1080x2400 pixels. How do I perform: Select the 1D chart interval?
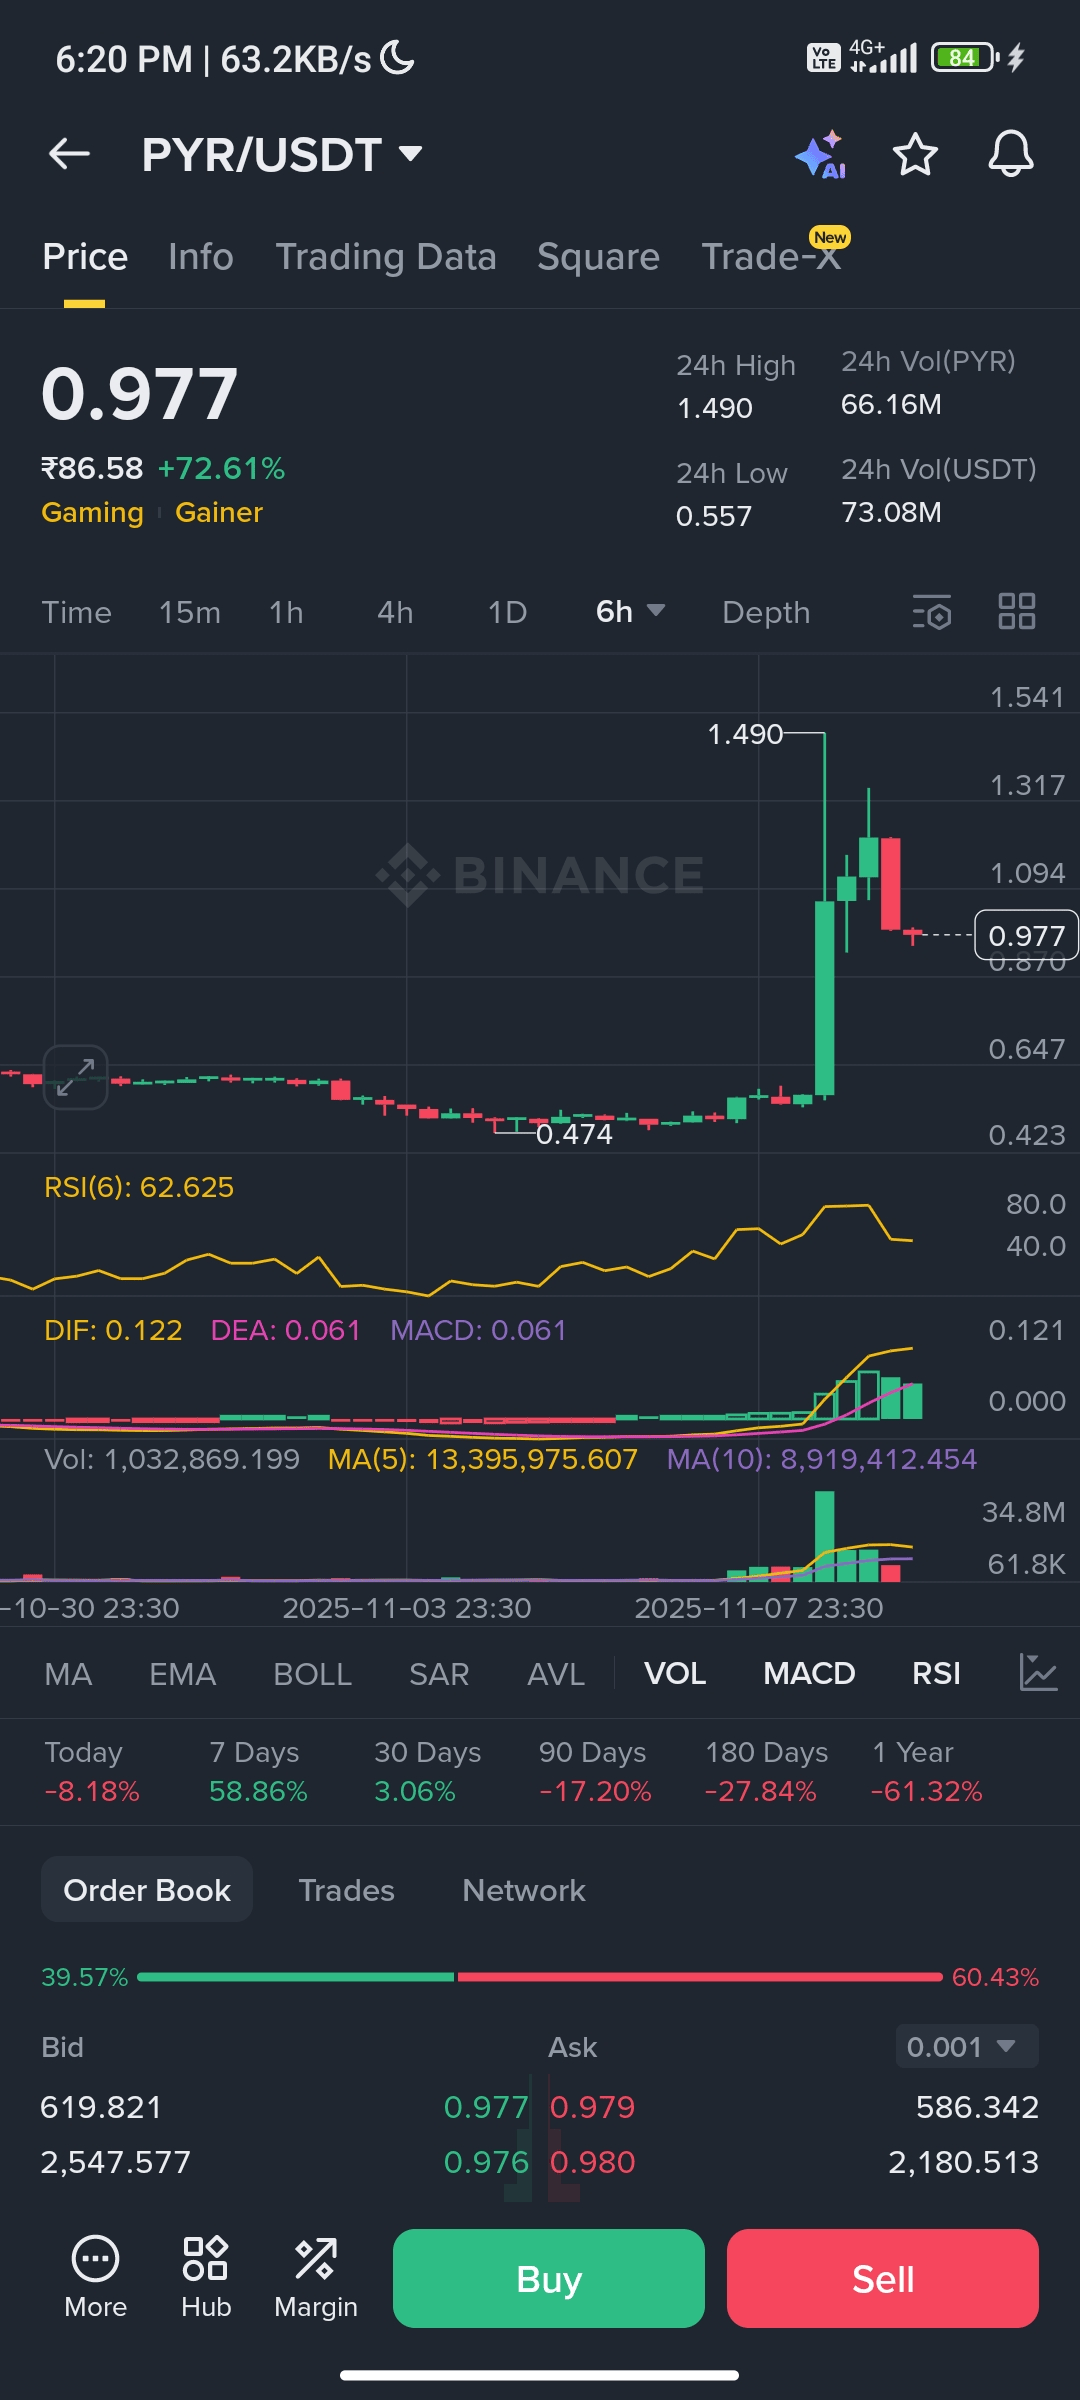coord(507,612)
